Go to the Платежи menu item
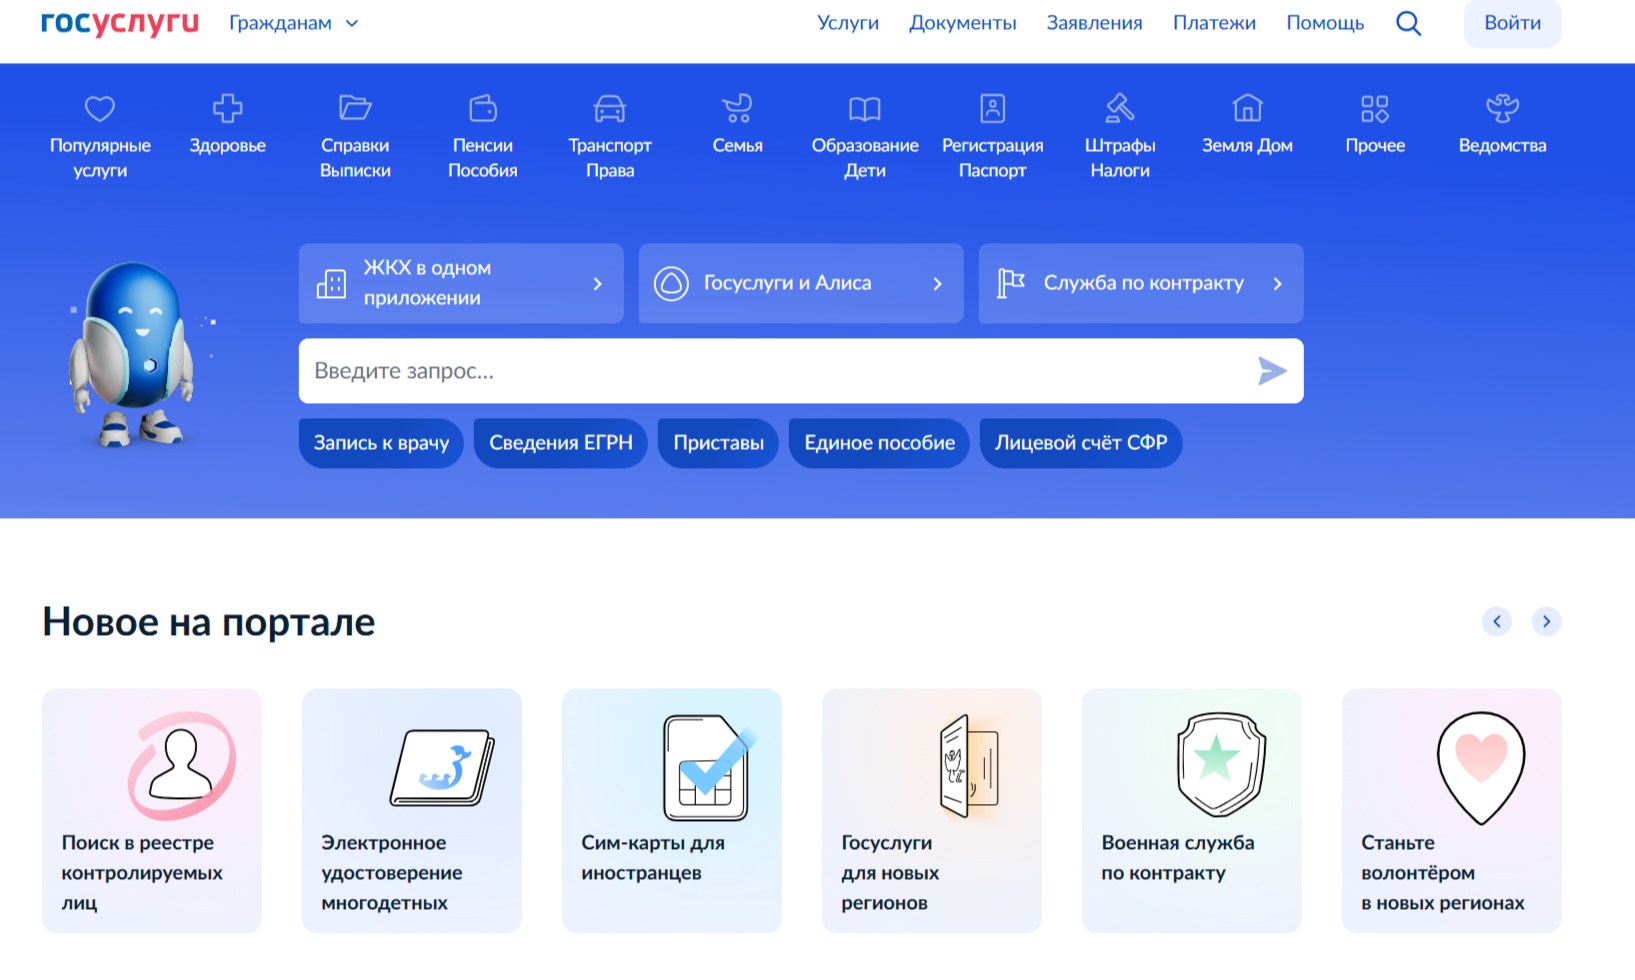The width and height of the screenshot is (1635, 980). (x=1214, y=23)
